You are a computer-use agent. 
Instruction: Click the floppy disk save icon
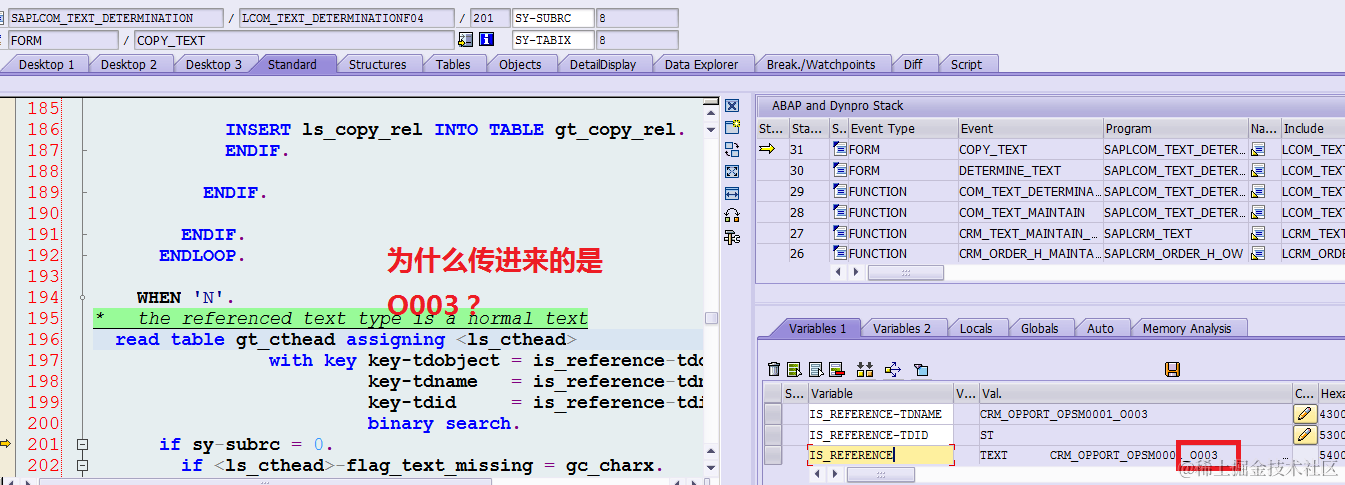tap(1173, 370)
